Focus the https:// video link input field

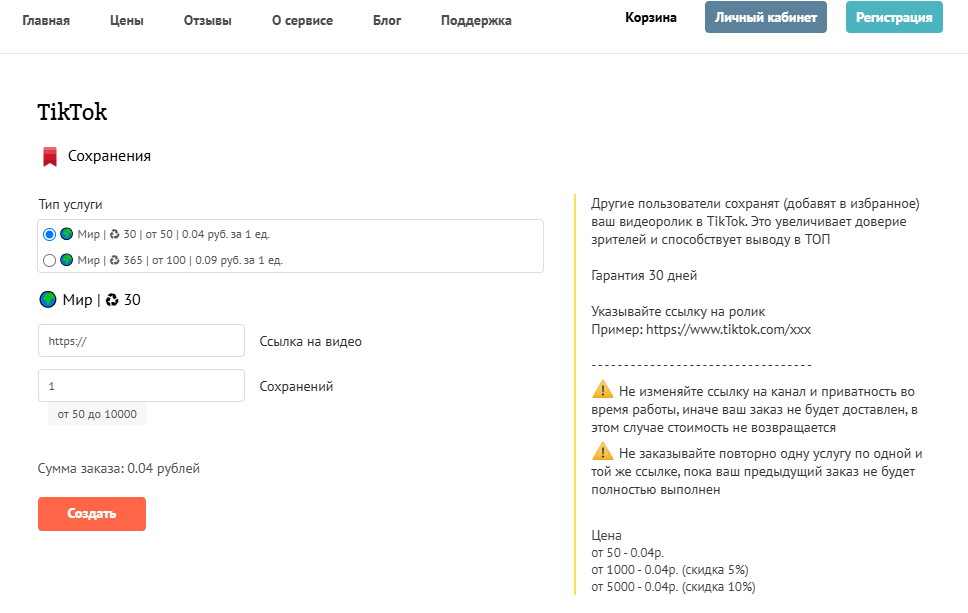coord(141,341)
